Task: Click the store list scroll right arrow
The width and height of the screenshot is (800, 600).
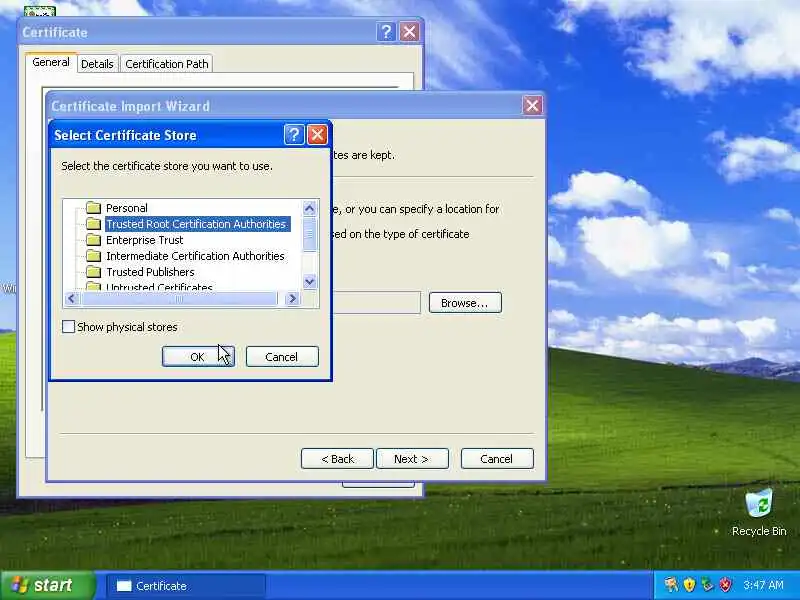Action: coord(292,298)
